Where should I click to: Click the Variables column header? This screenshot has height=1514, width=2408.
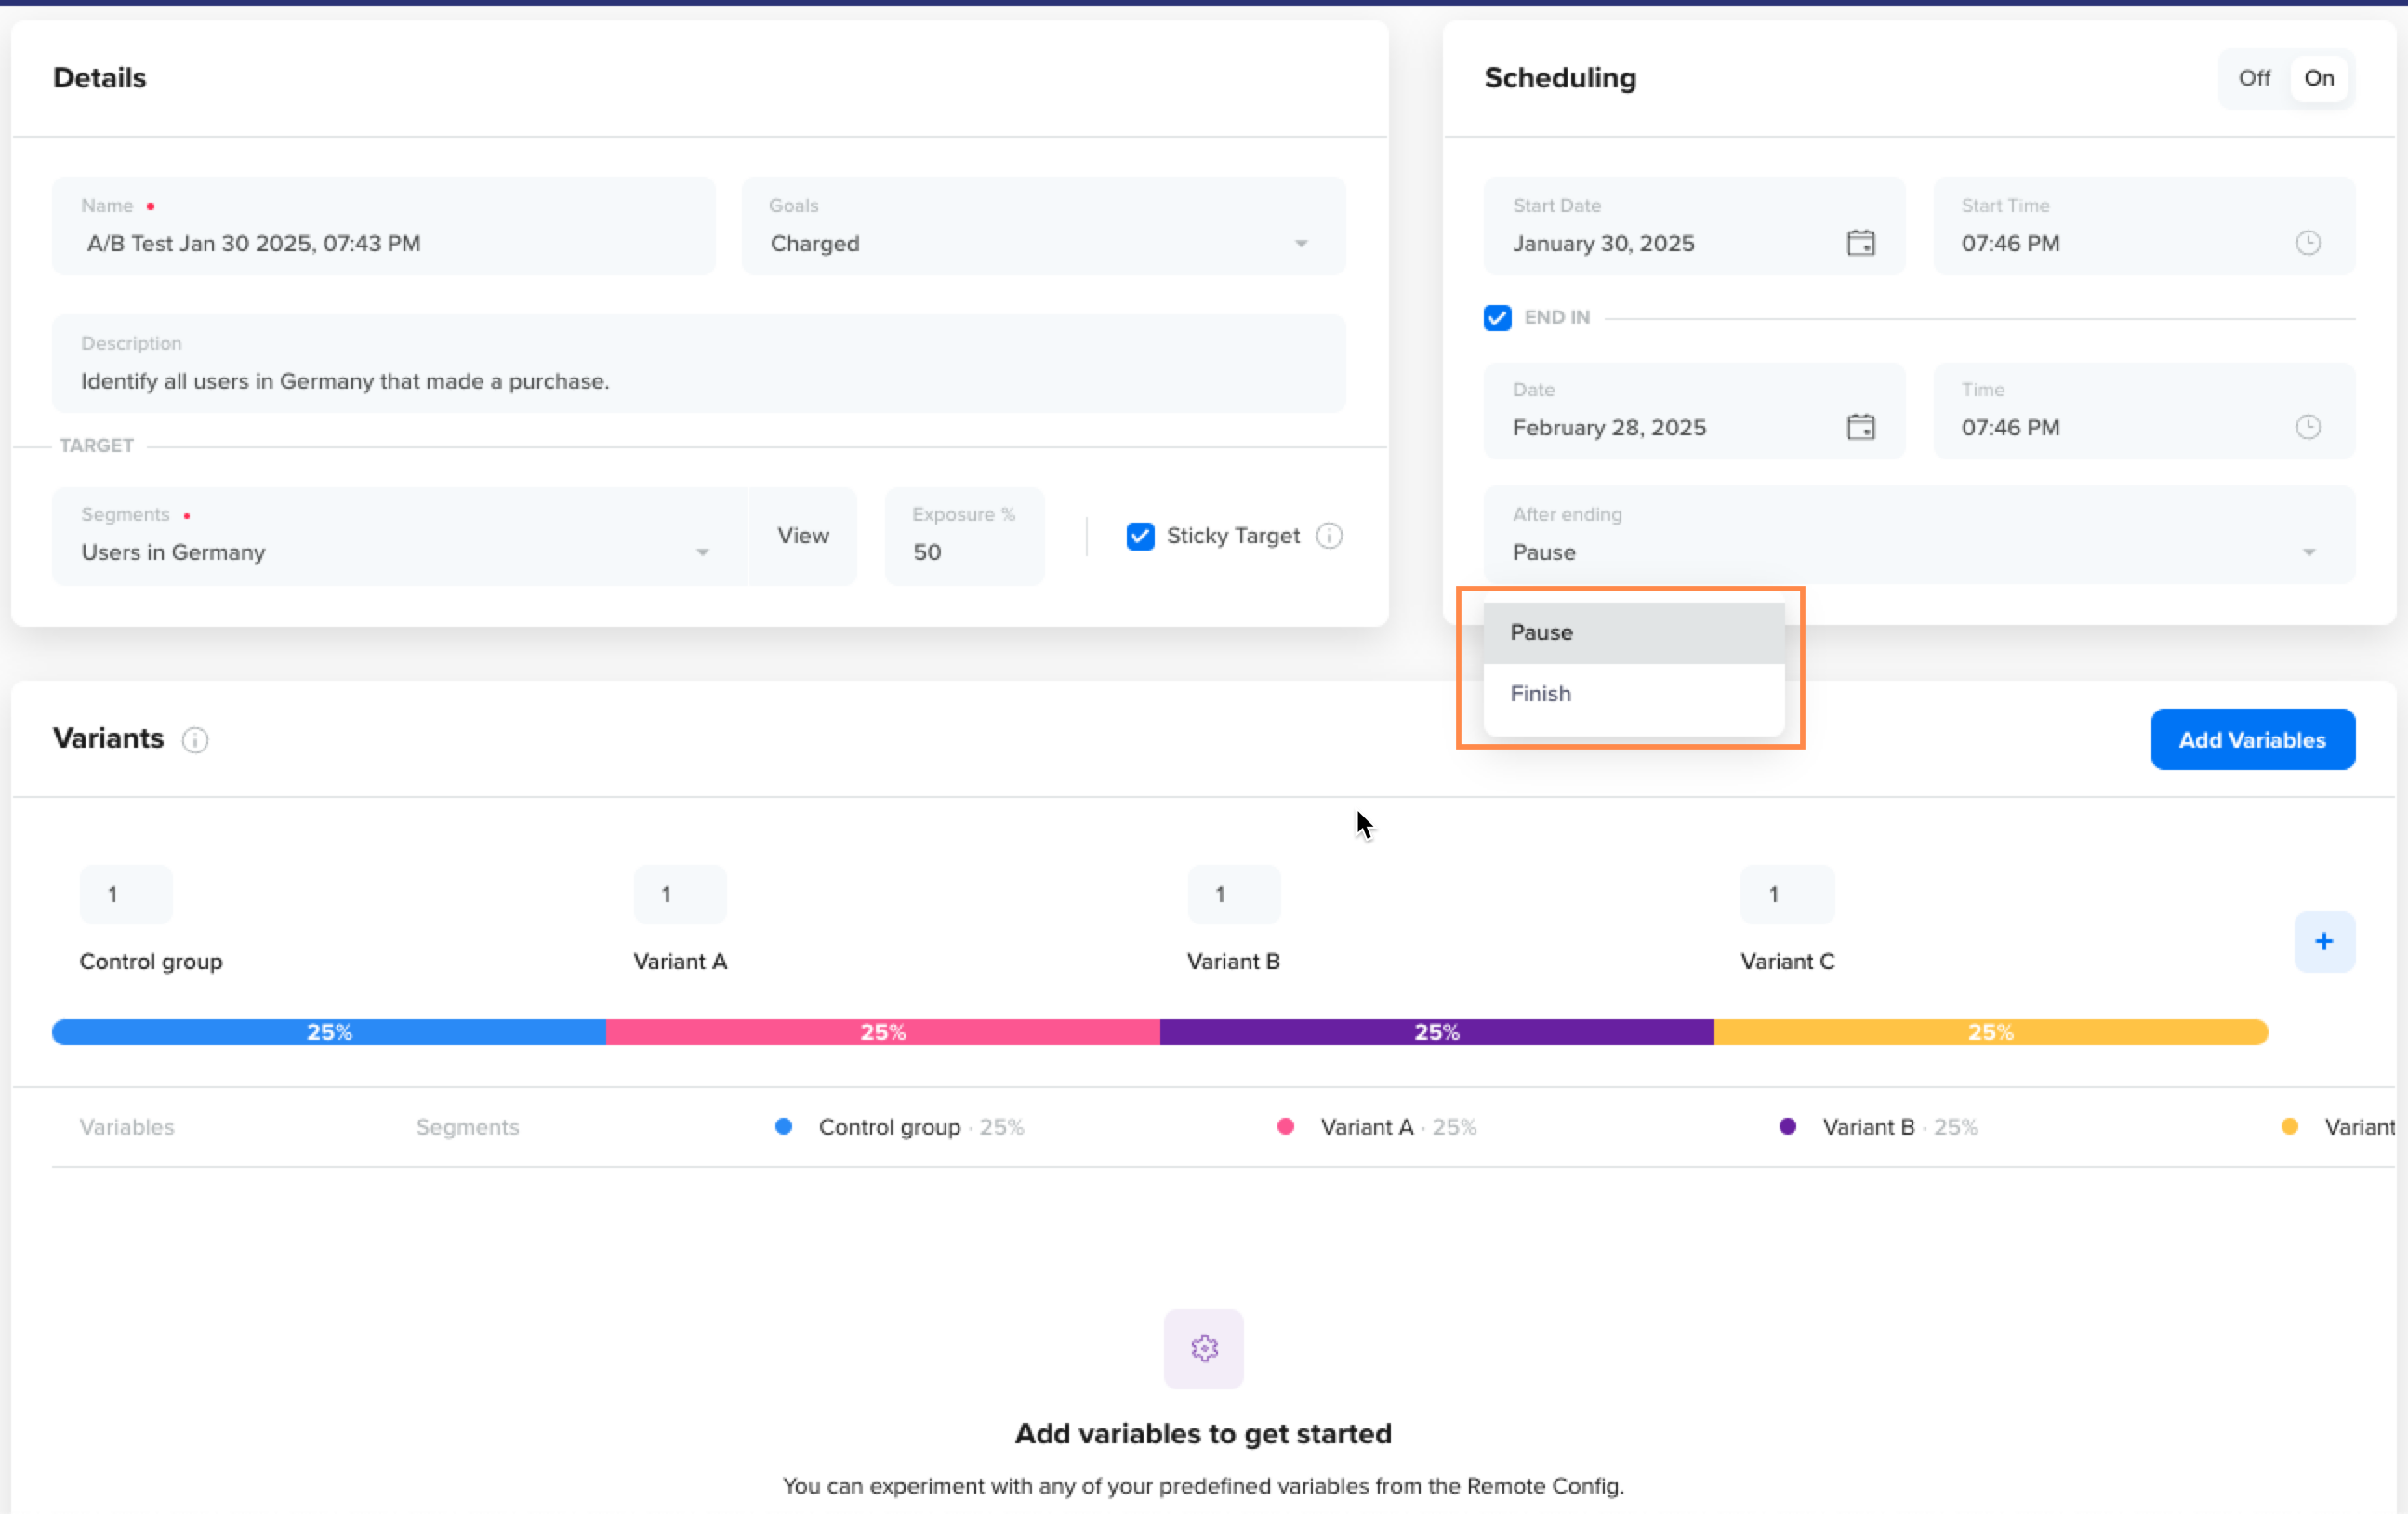127,1127
